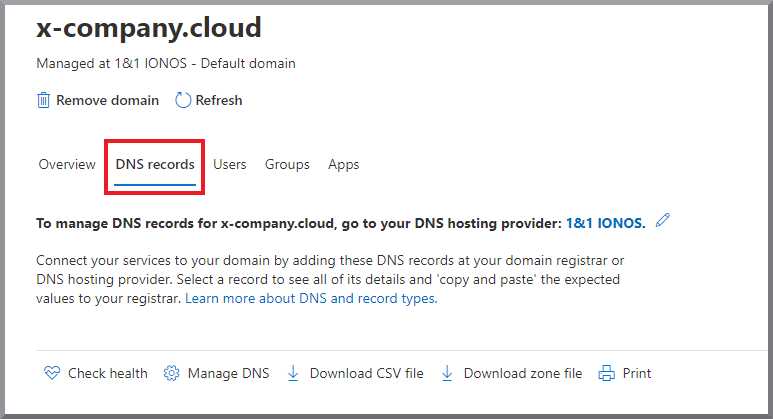Click the Print label
The image size is (773, 419).
[636, 373]
